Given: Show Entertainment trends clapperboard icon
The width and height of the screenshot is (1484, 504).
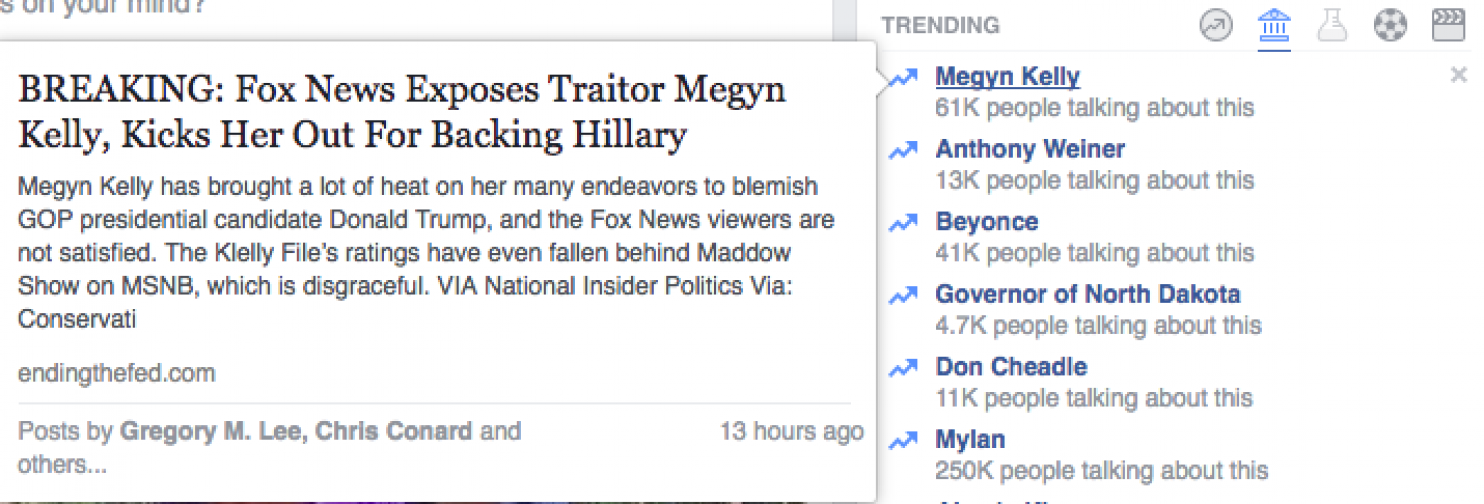Looking at the screenshot, I should coord(1448,27).
